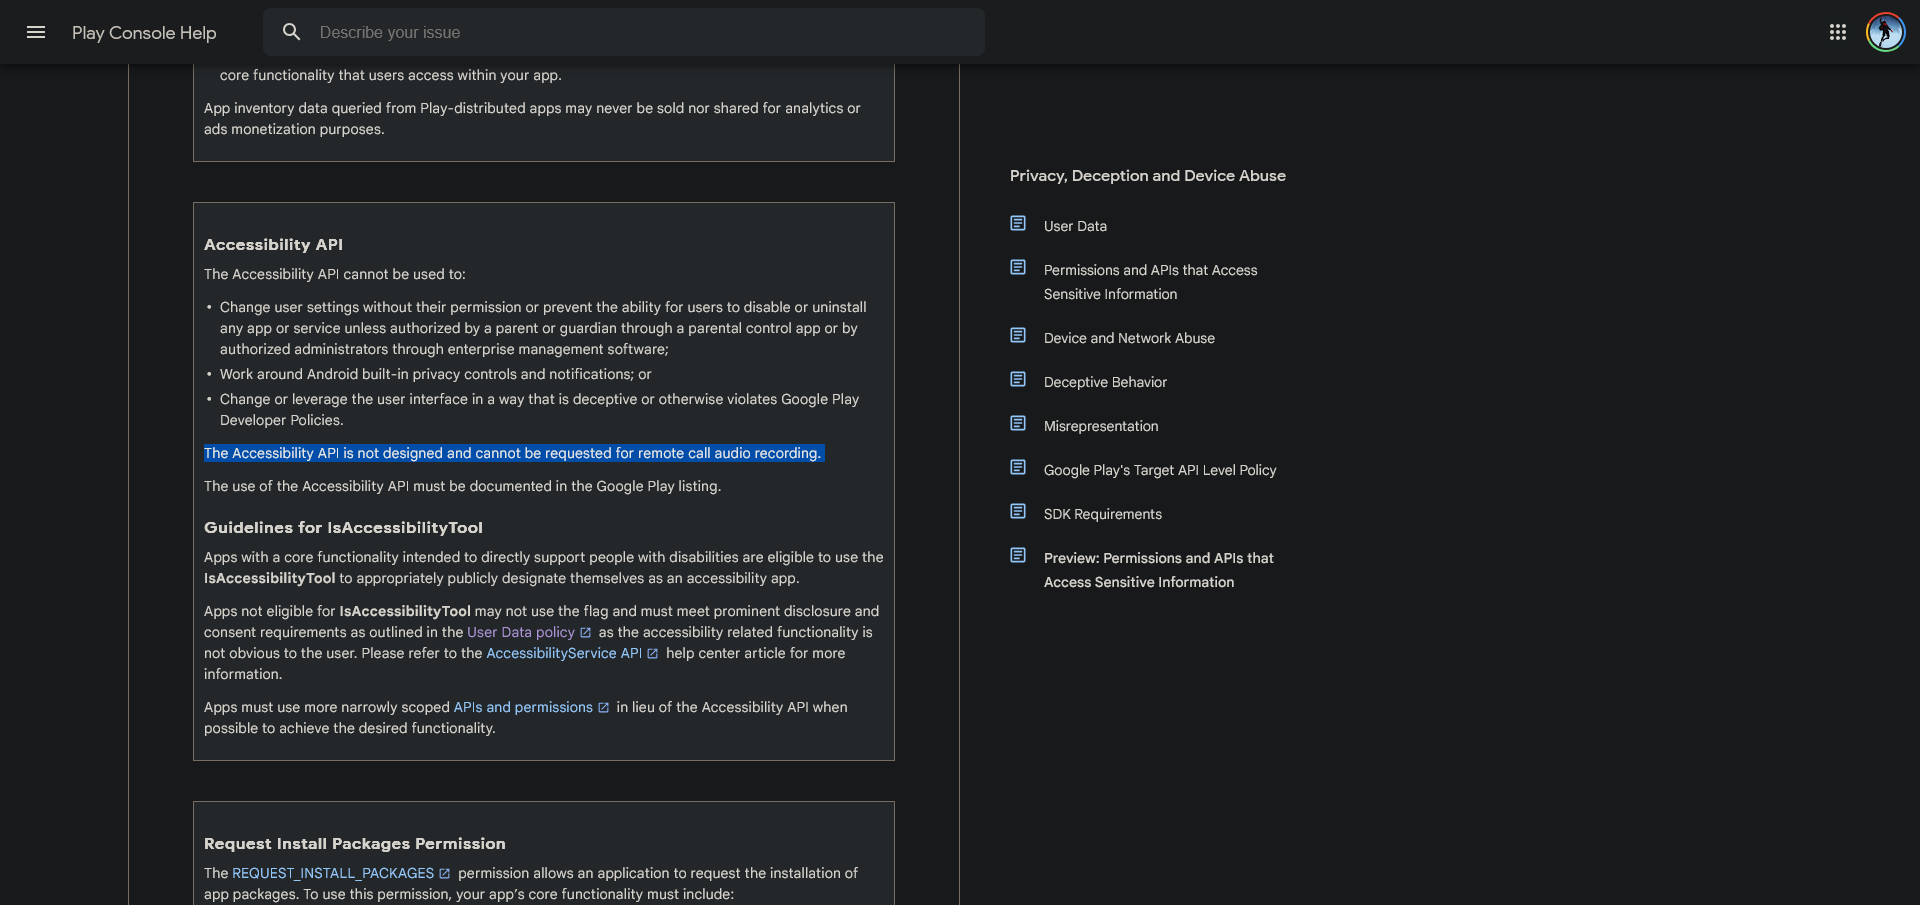Open the APIs and permissions link
This screenshot has height=905, width=1920.
tap(522, 707)
